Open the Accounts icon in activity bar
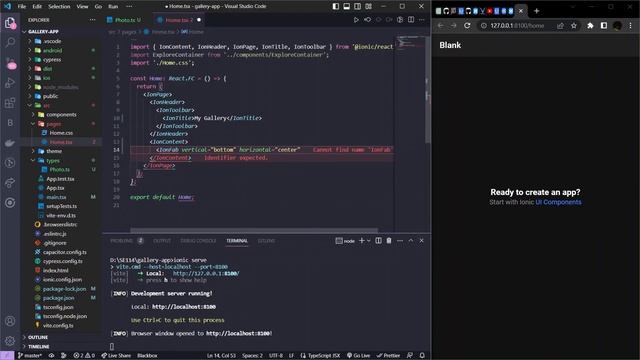The height and width of the screenshot is (360, 640). (x=10, y=321)
